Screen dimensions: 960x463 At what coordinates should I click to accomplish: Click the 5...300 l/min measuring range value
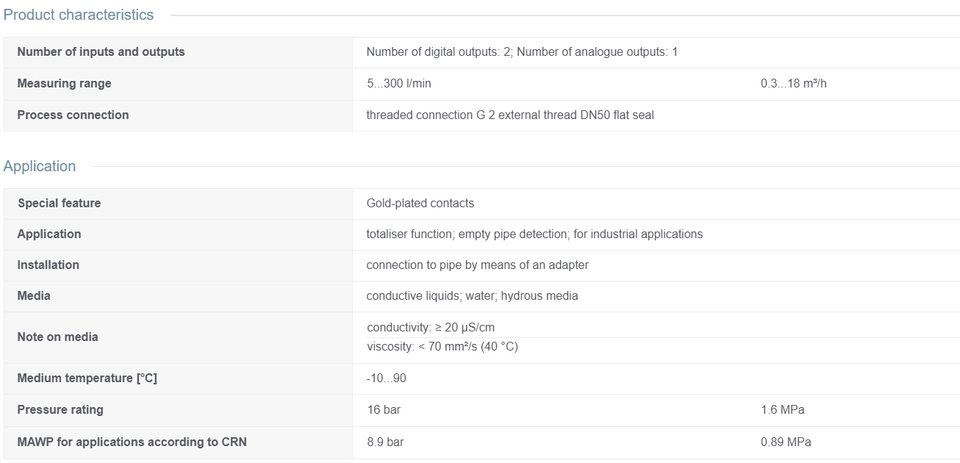[399, 83]
